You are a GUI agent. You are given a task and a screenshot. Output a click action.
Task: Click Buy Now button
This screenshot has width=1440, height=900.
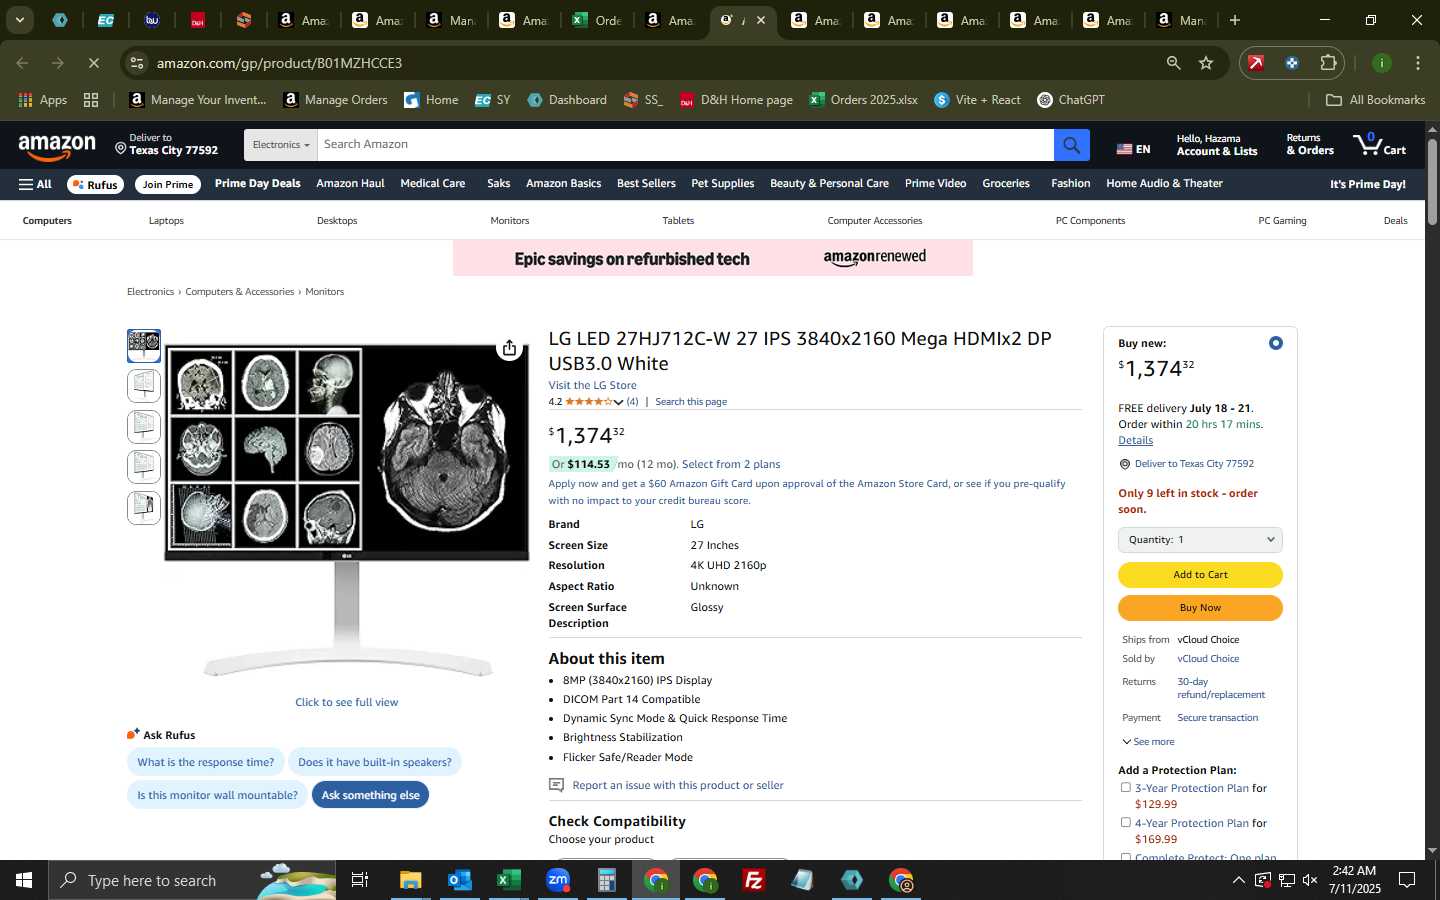coord(1200,608)
